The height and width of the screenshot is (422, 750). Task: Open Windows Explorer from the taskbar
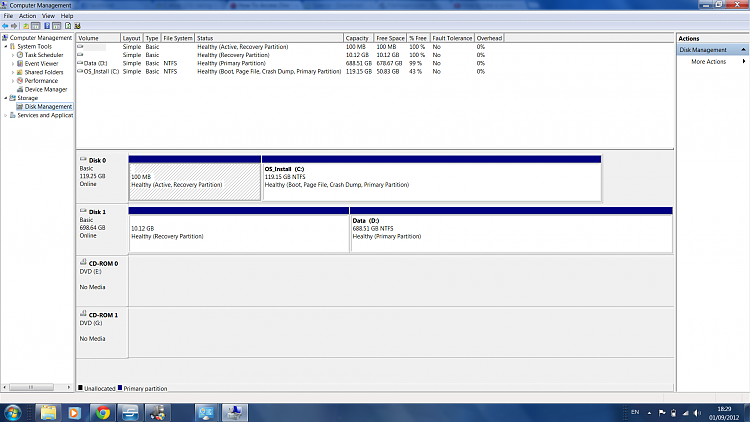pos(48,412)
